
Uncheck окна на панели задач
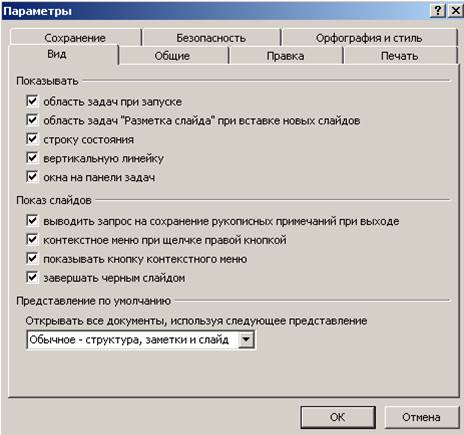(x=32, y=177)
